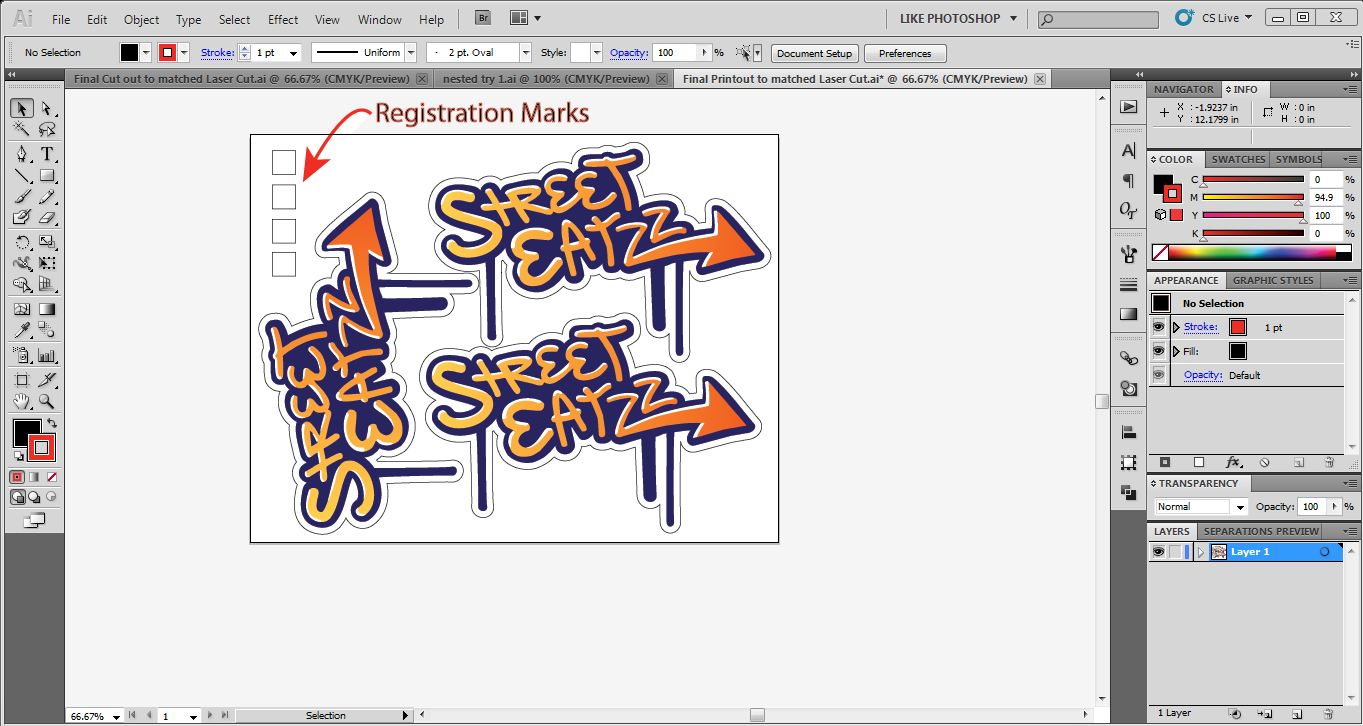Toggle Stroke visibility in Appearance panel
Viewport: 1363px width, 726px height.
(x=1159, y=327)
